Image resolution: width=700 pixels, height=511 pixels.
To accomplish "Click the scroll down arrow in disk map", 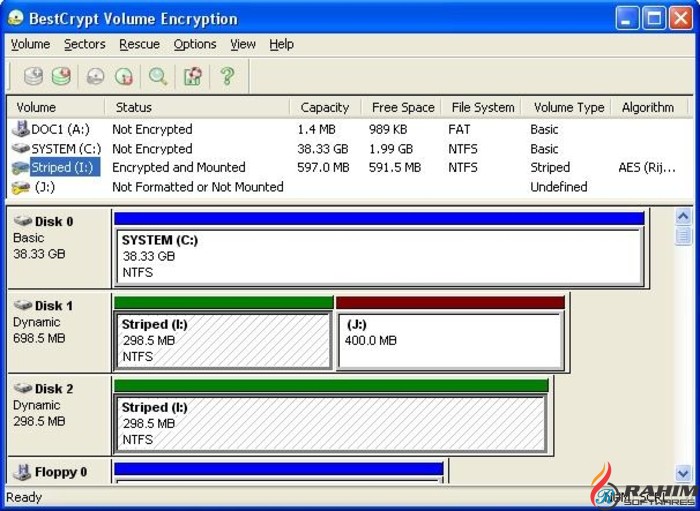I will tap(684, 474).
